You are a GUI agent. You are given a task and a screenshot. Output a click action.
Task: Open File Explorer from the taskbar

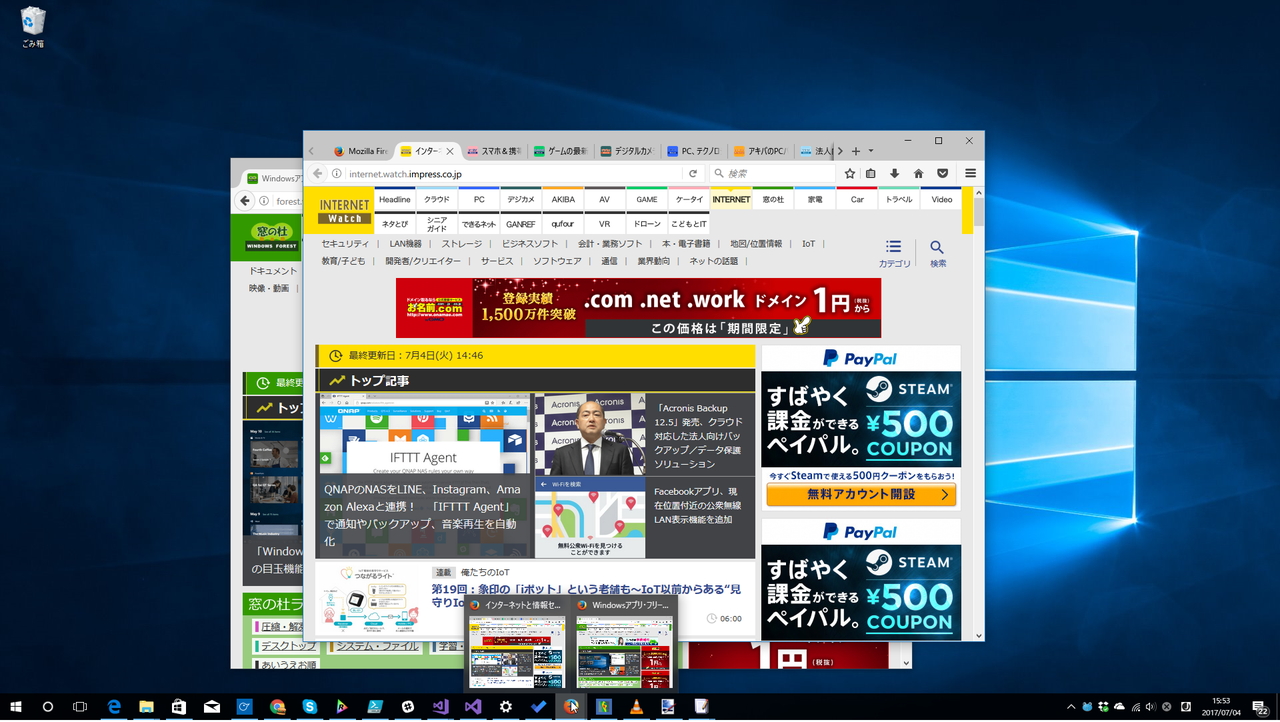pyautogui.click(x=146, y=707)
